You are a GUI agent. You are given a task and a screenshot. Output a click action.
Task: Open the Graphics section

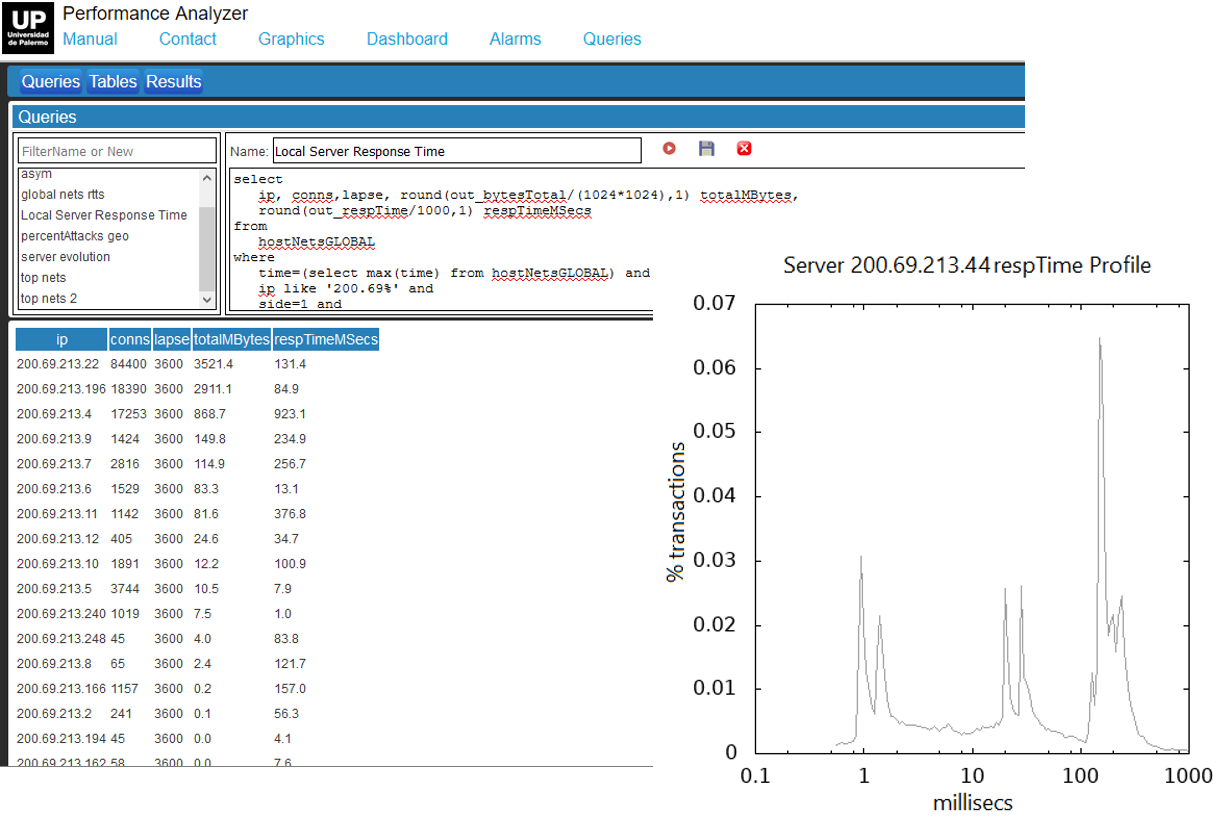coord(291,39)
